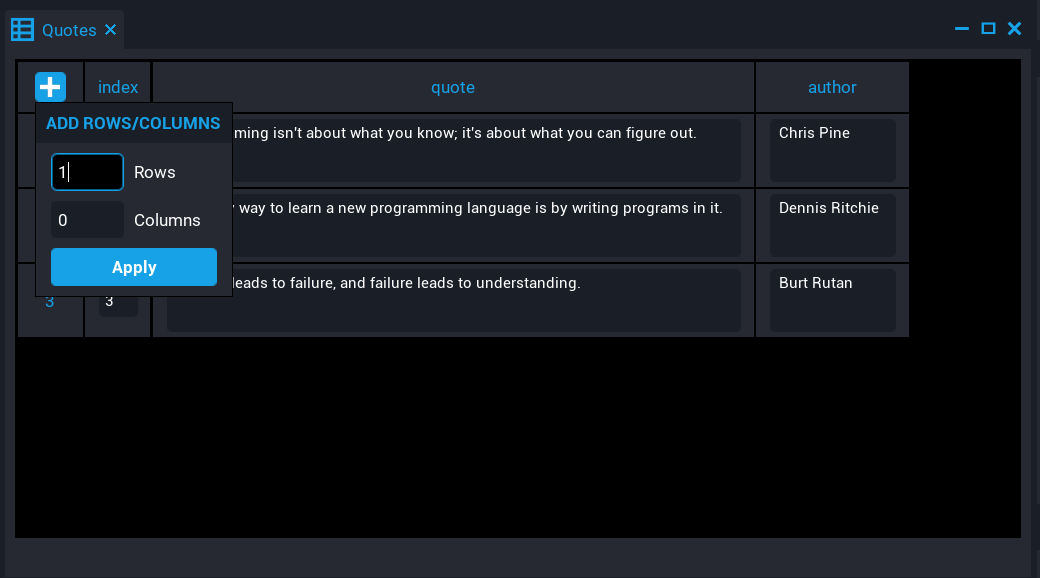The width and height of the screenshot is (1040, 578).
Task: Close the window with the top-right X
Action: click(1014, 29)
